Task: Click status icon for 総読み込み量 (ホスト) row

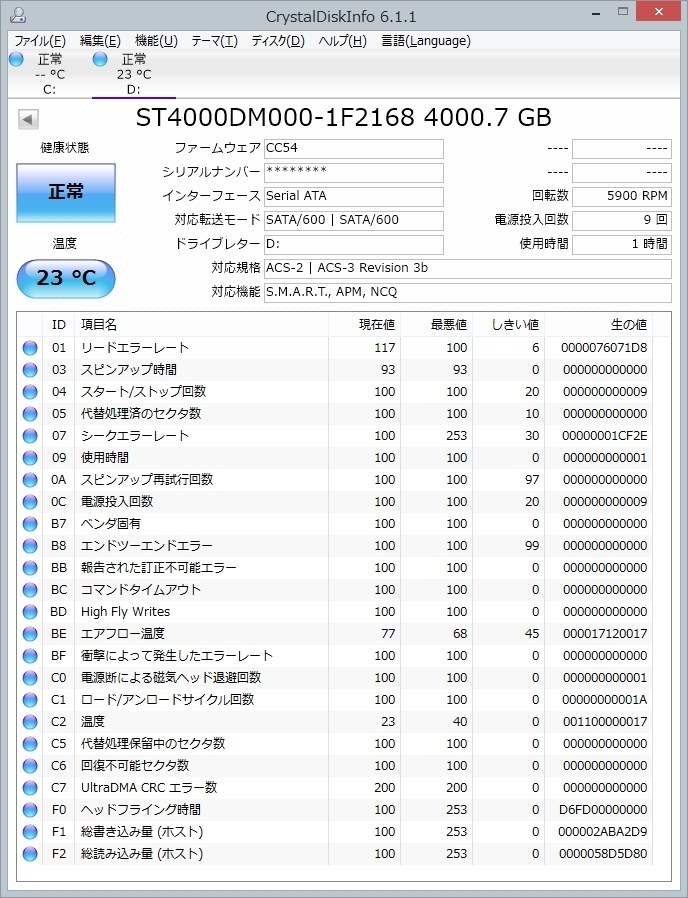Action: click(x=30, y=854)
